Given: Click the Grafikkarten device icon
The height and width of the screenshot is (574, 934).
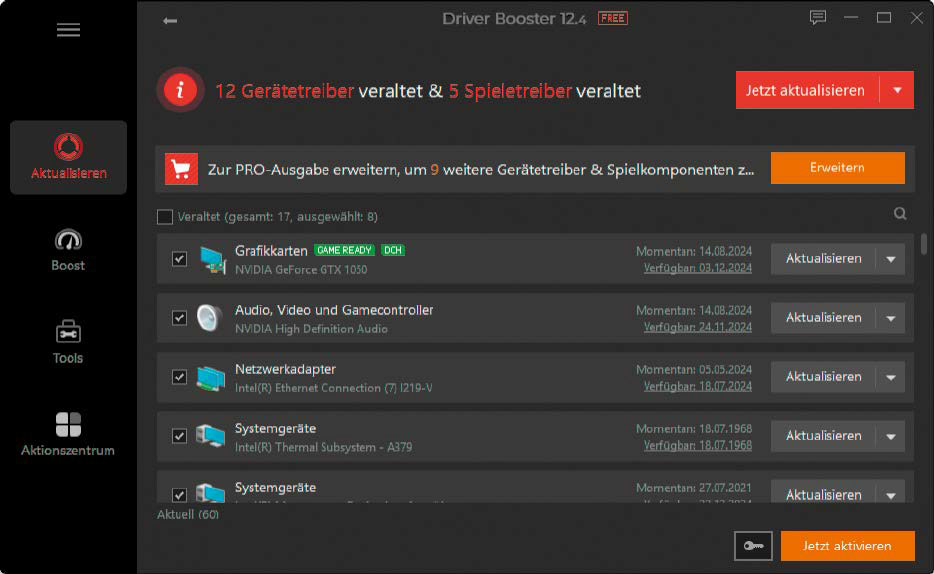Looking at the screenshot, I should (212, 260).
